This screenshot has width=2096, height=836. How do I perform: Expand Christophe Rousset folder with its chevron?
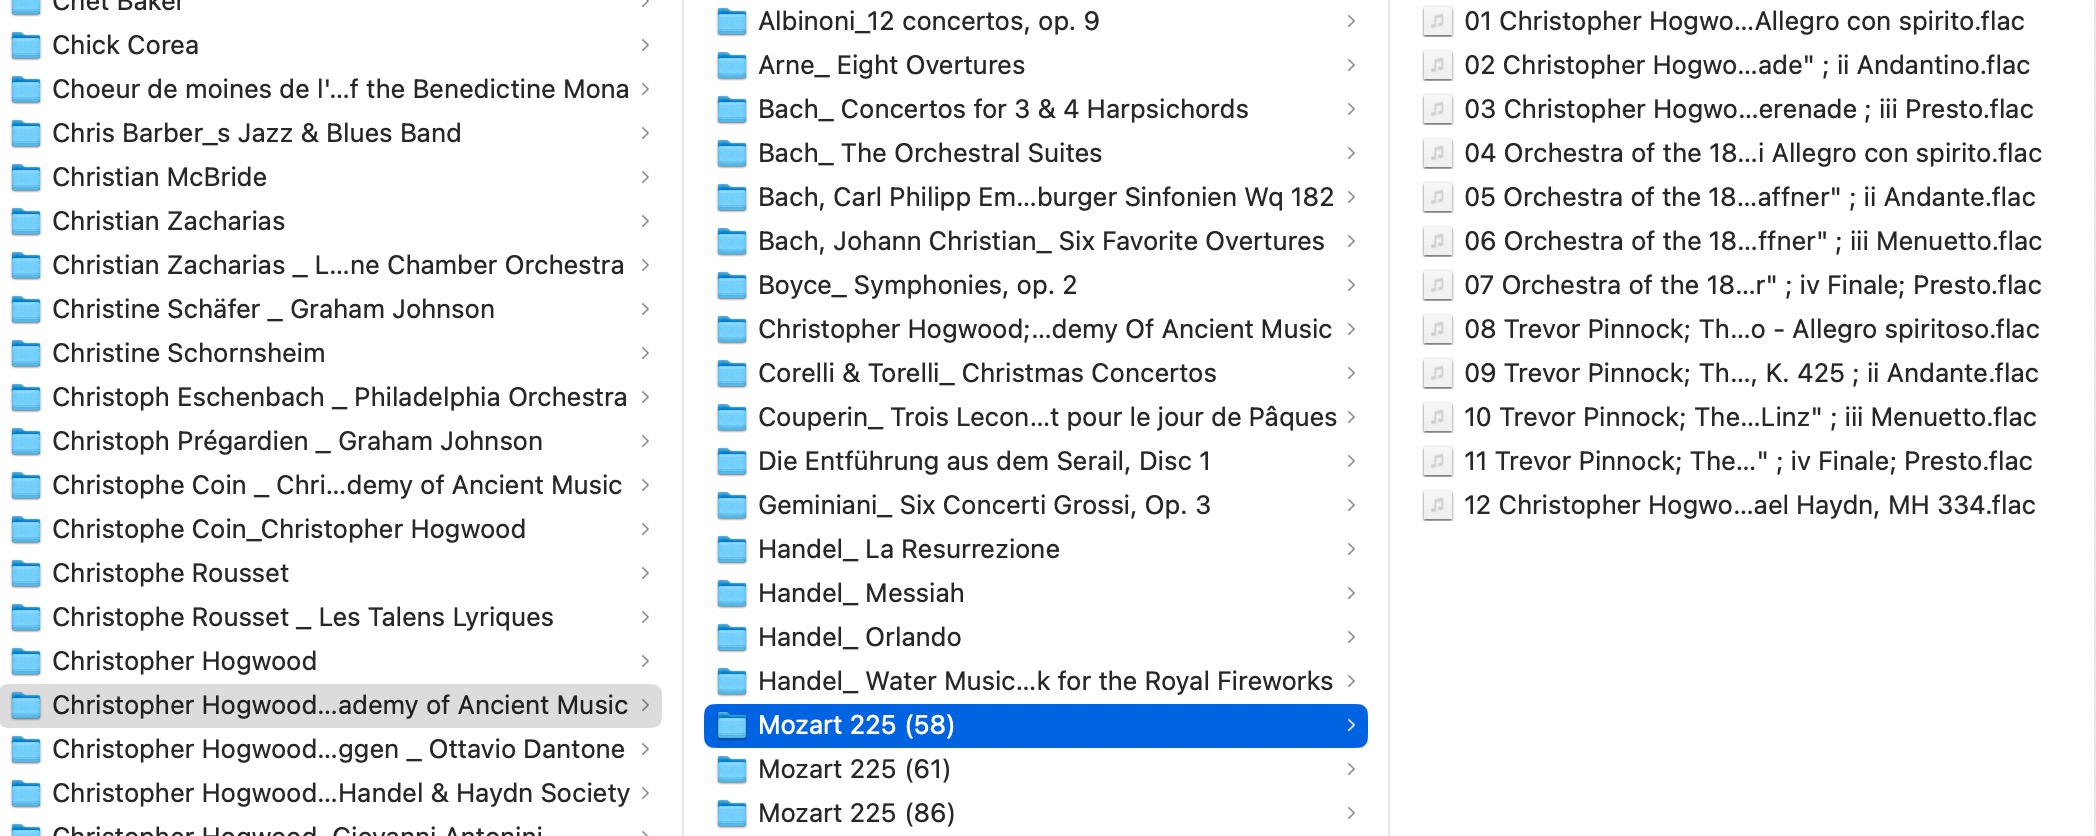(645, 573)
